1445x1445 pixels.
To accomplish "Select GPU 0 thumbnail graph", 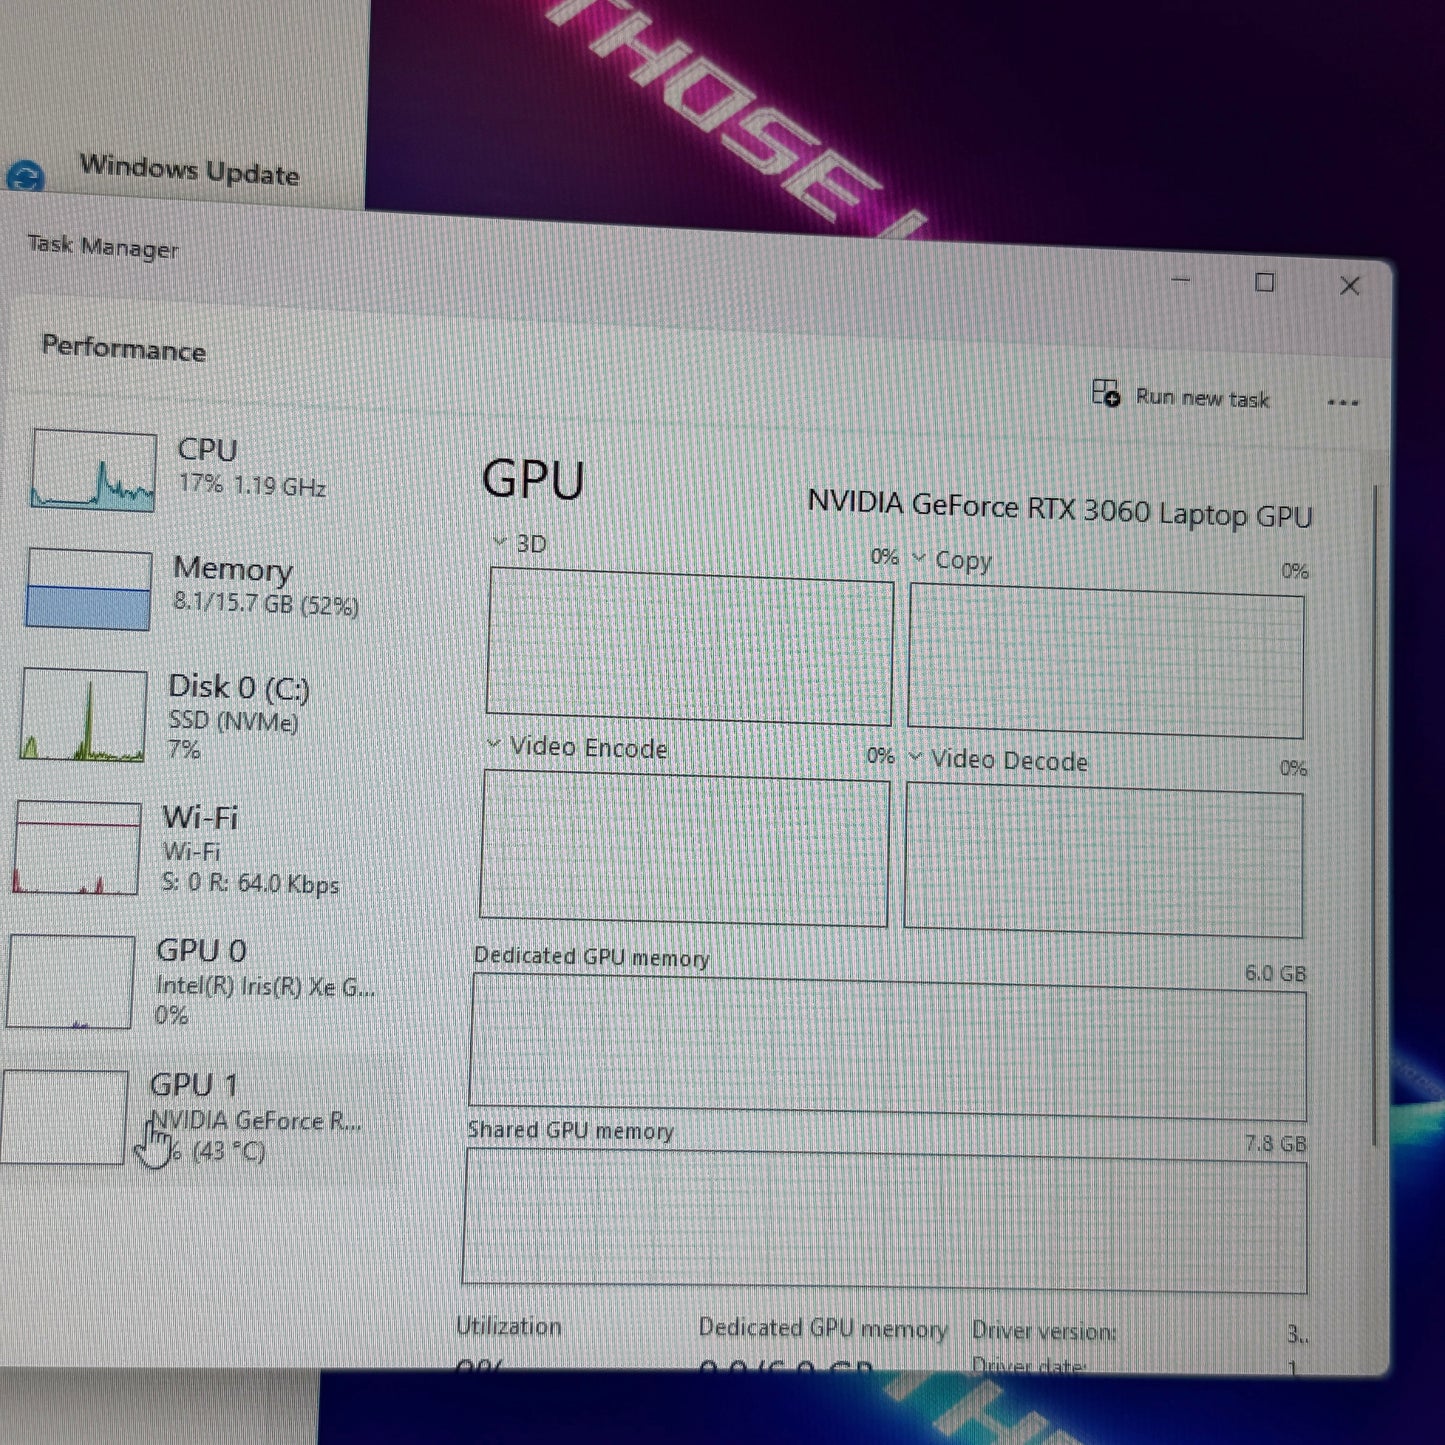I will tap(70, 981).
